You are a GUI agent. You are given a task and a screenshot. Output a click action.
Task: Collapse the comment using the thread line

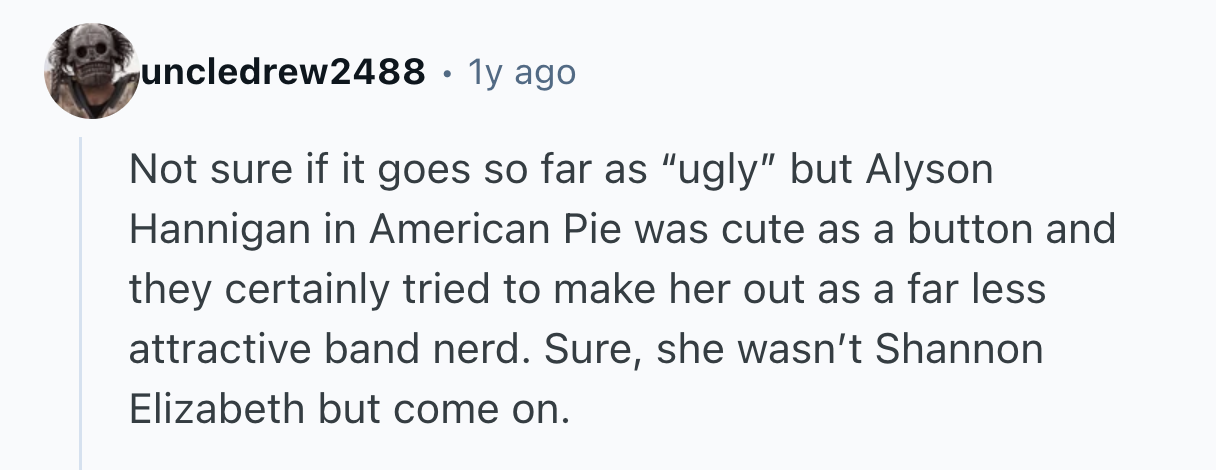tap(81, 300)
